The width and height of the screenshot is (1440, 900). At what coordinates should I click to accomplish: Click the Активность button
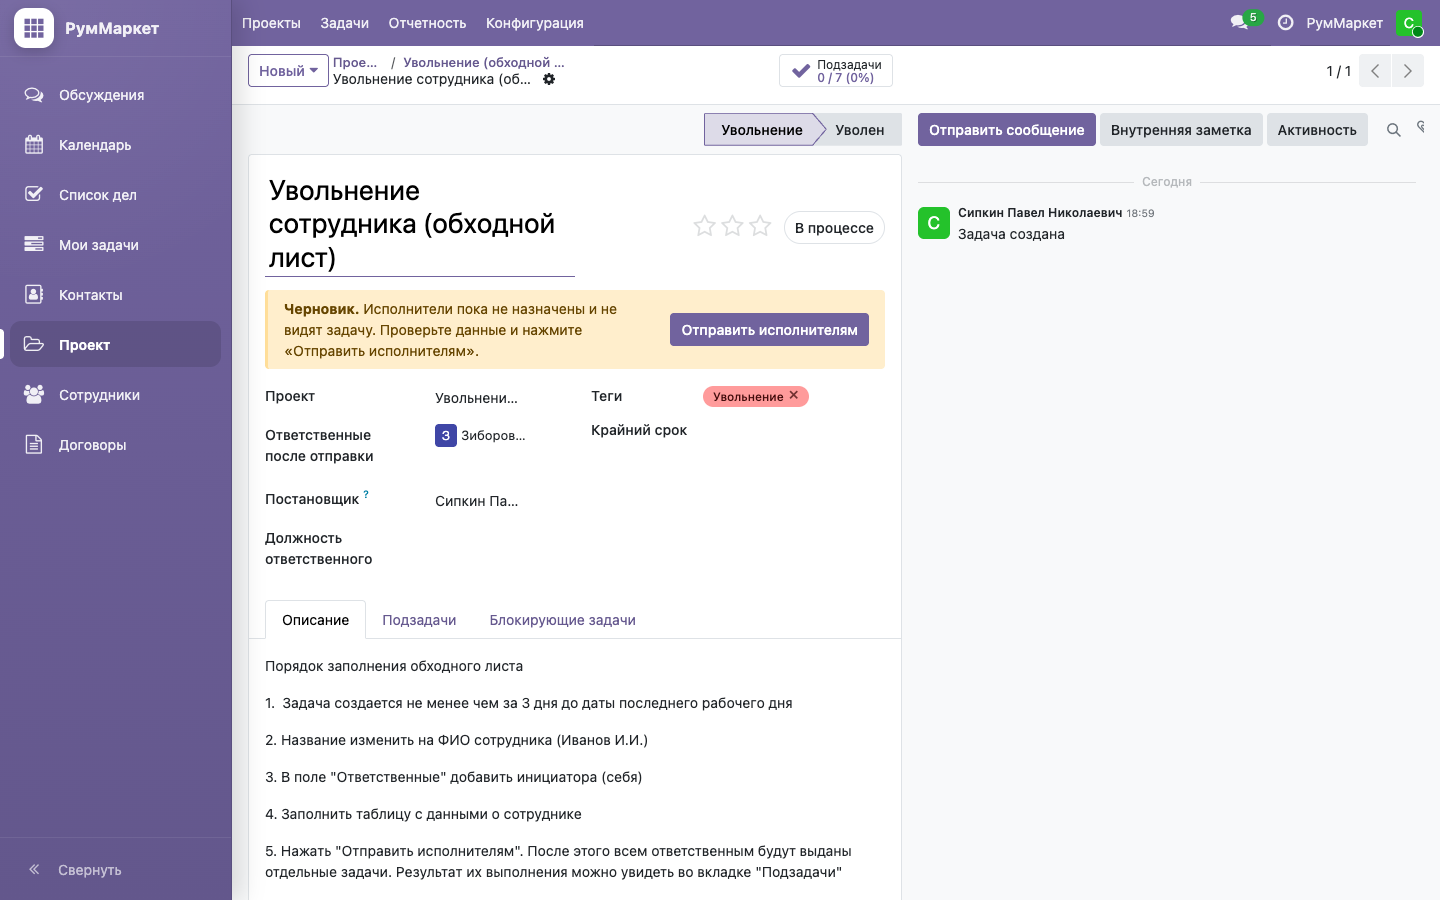pyautogui.click(x=1317, y=130)
